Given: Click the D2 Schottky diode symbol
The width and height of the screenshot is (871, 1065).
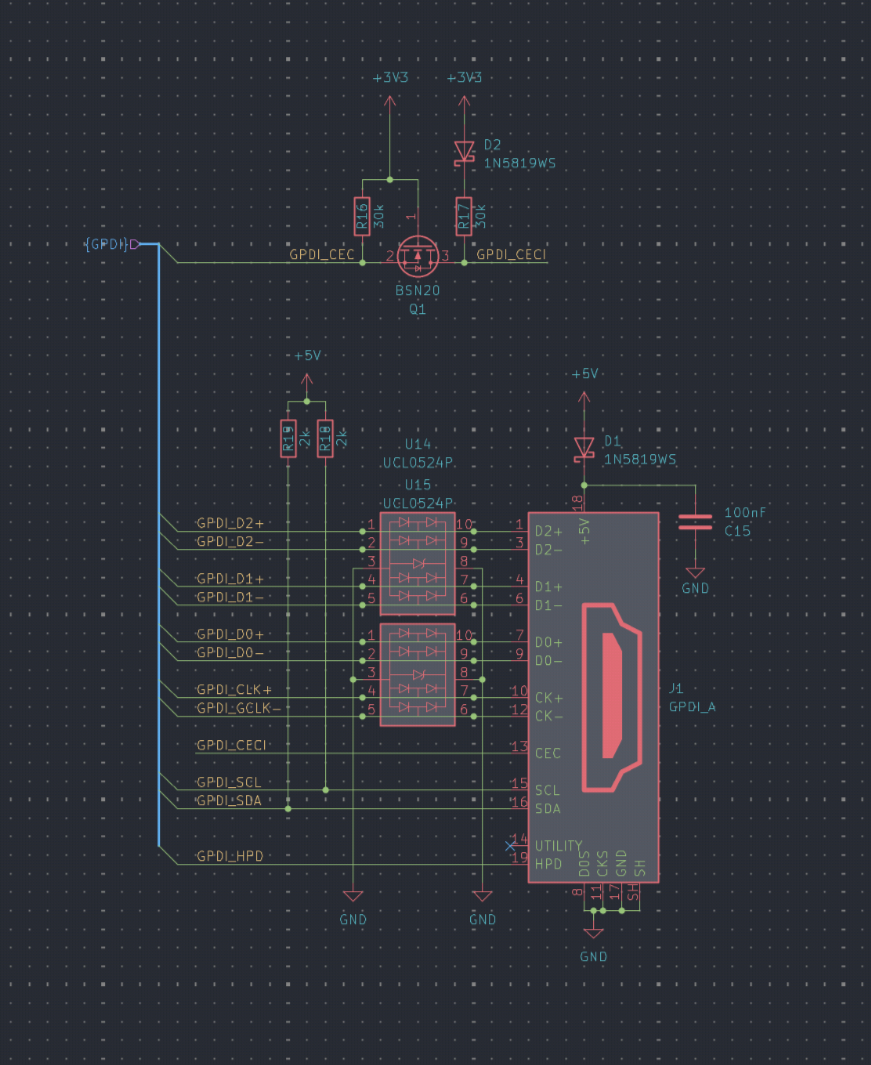Looking at the screenshot, I should (x=463, y=150).
